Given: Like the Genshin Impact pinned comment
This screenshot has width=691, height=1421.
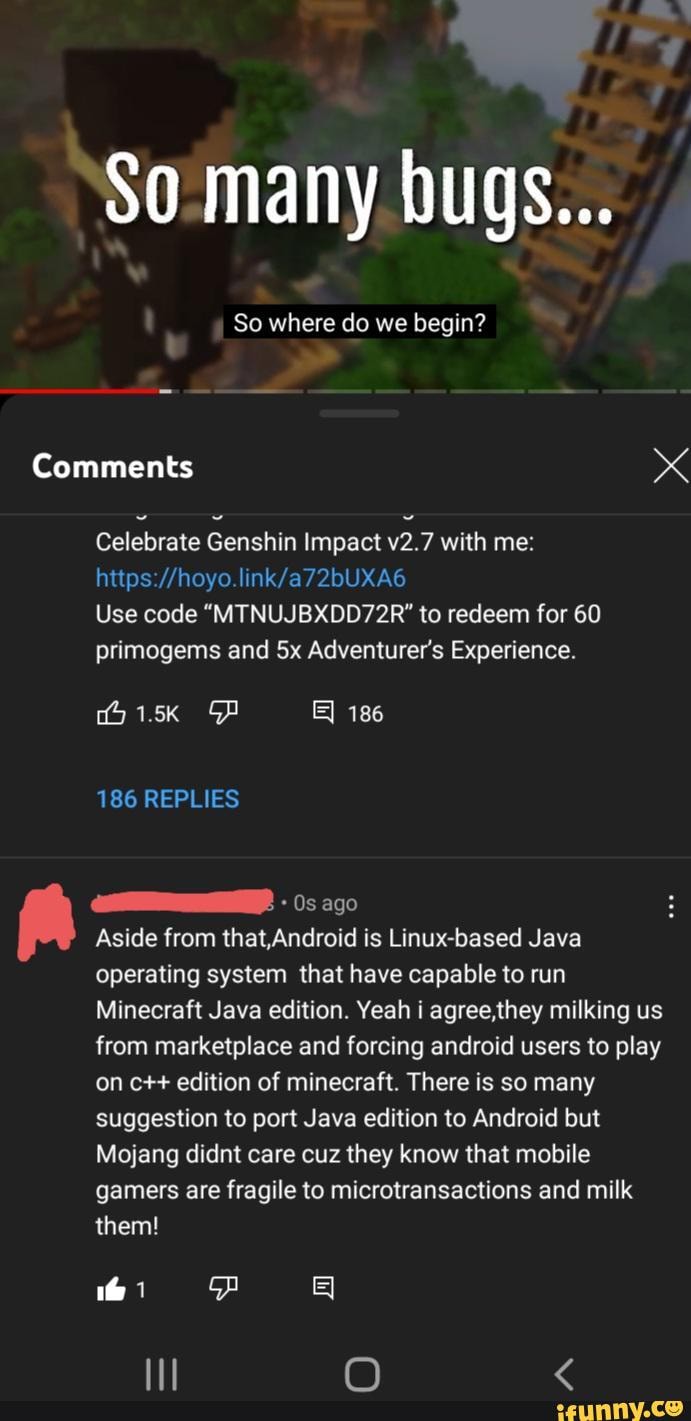Looking at the screenshot, I should point(111,713).
